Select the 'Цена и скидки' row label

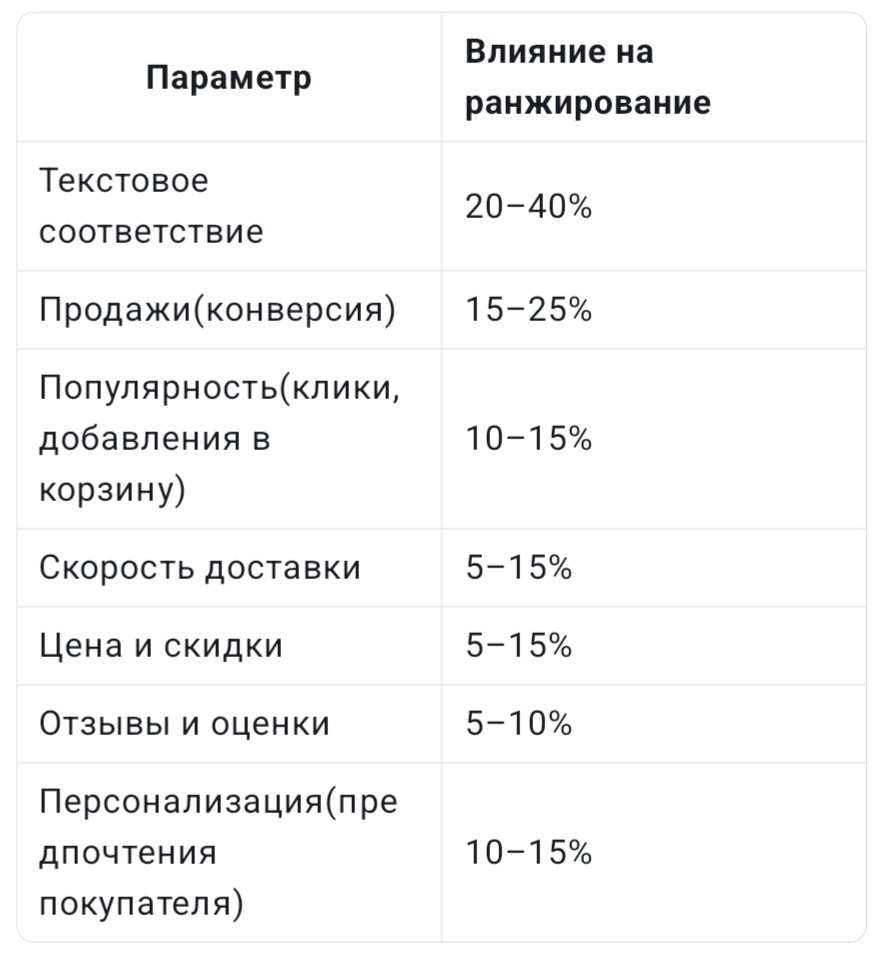pos(161,646)
